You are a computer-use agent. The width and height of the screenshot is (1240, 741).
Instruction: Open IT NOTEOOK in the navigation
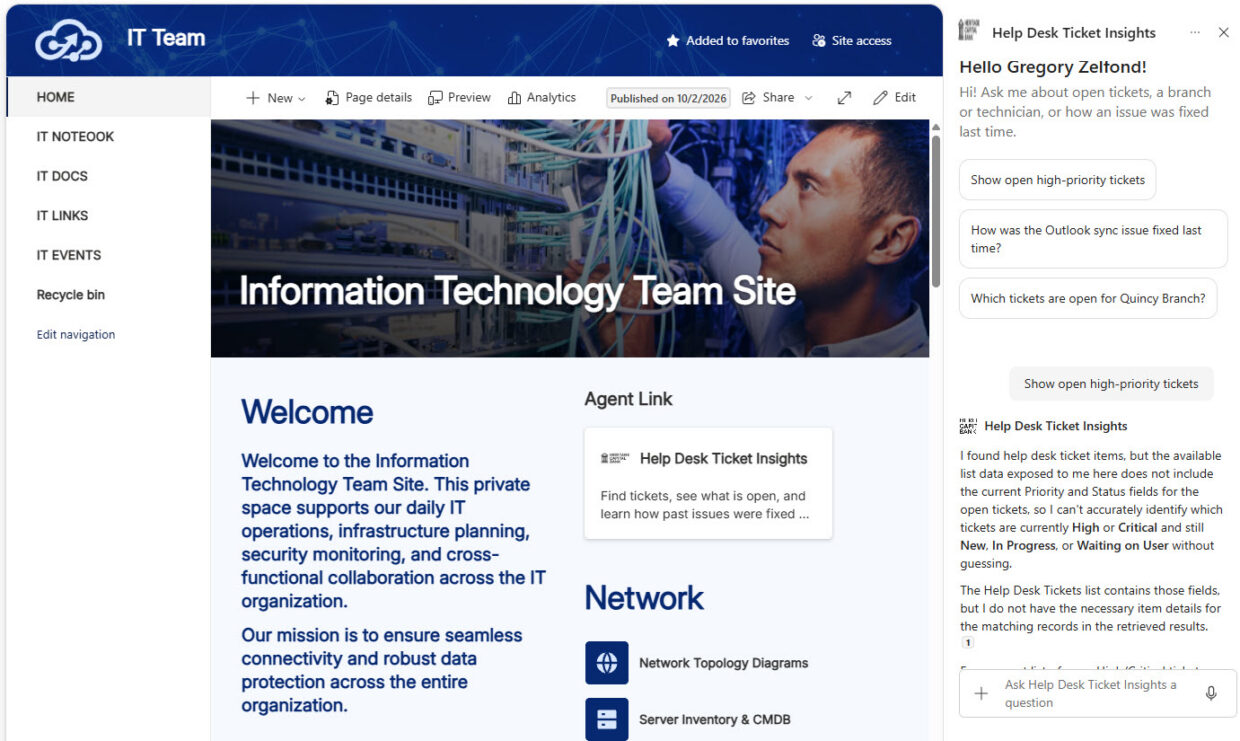[75, 137]
